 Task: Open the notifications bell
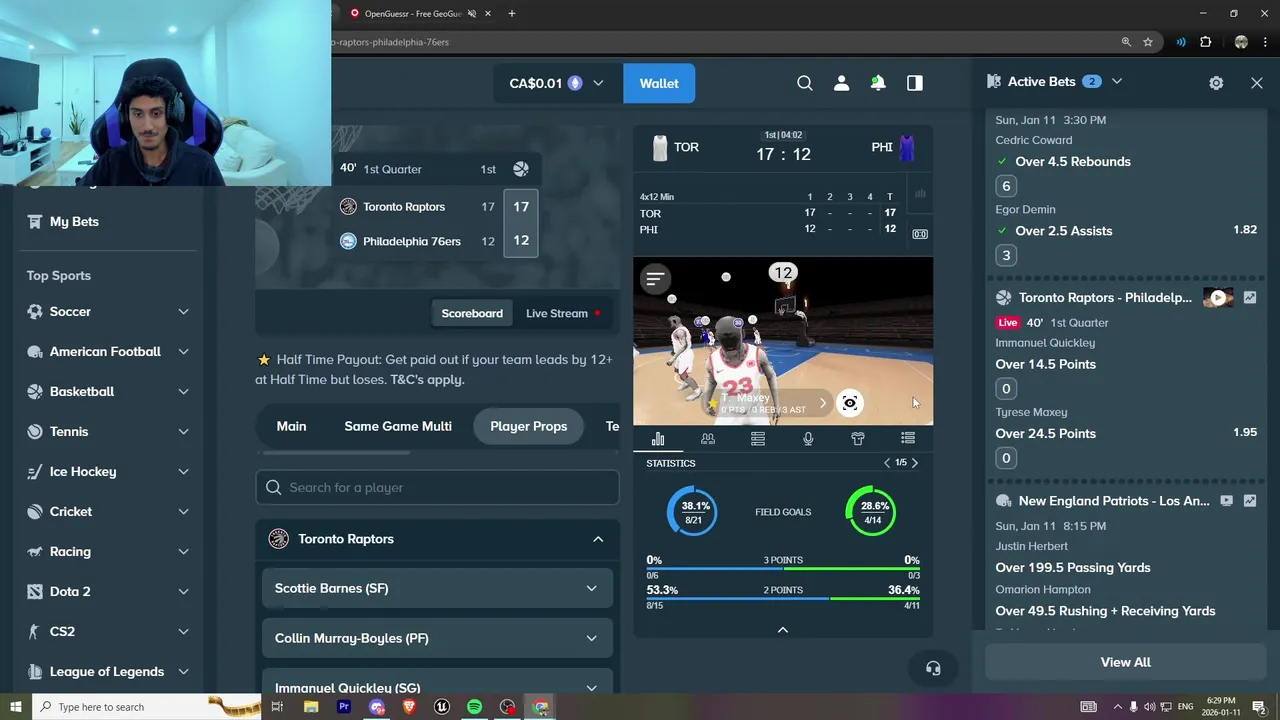click(878, 83)
